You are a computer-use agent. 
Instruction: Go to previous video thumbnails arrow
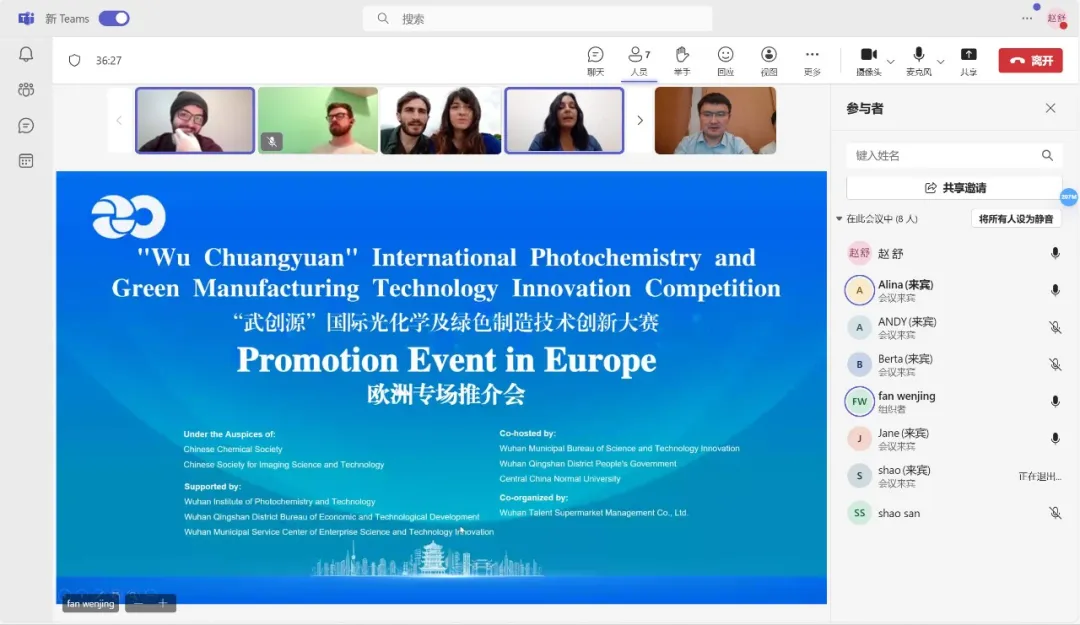(119, 121)
